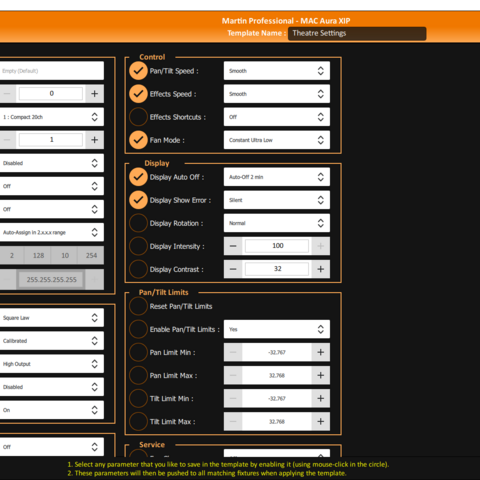Disable the Pan/Tilt Speed parameter circle
The height and width of the screenshot is (480, 480).
138,71
